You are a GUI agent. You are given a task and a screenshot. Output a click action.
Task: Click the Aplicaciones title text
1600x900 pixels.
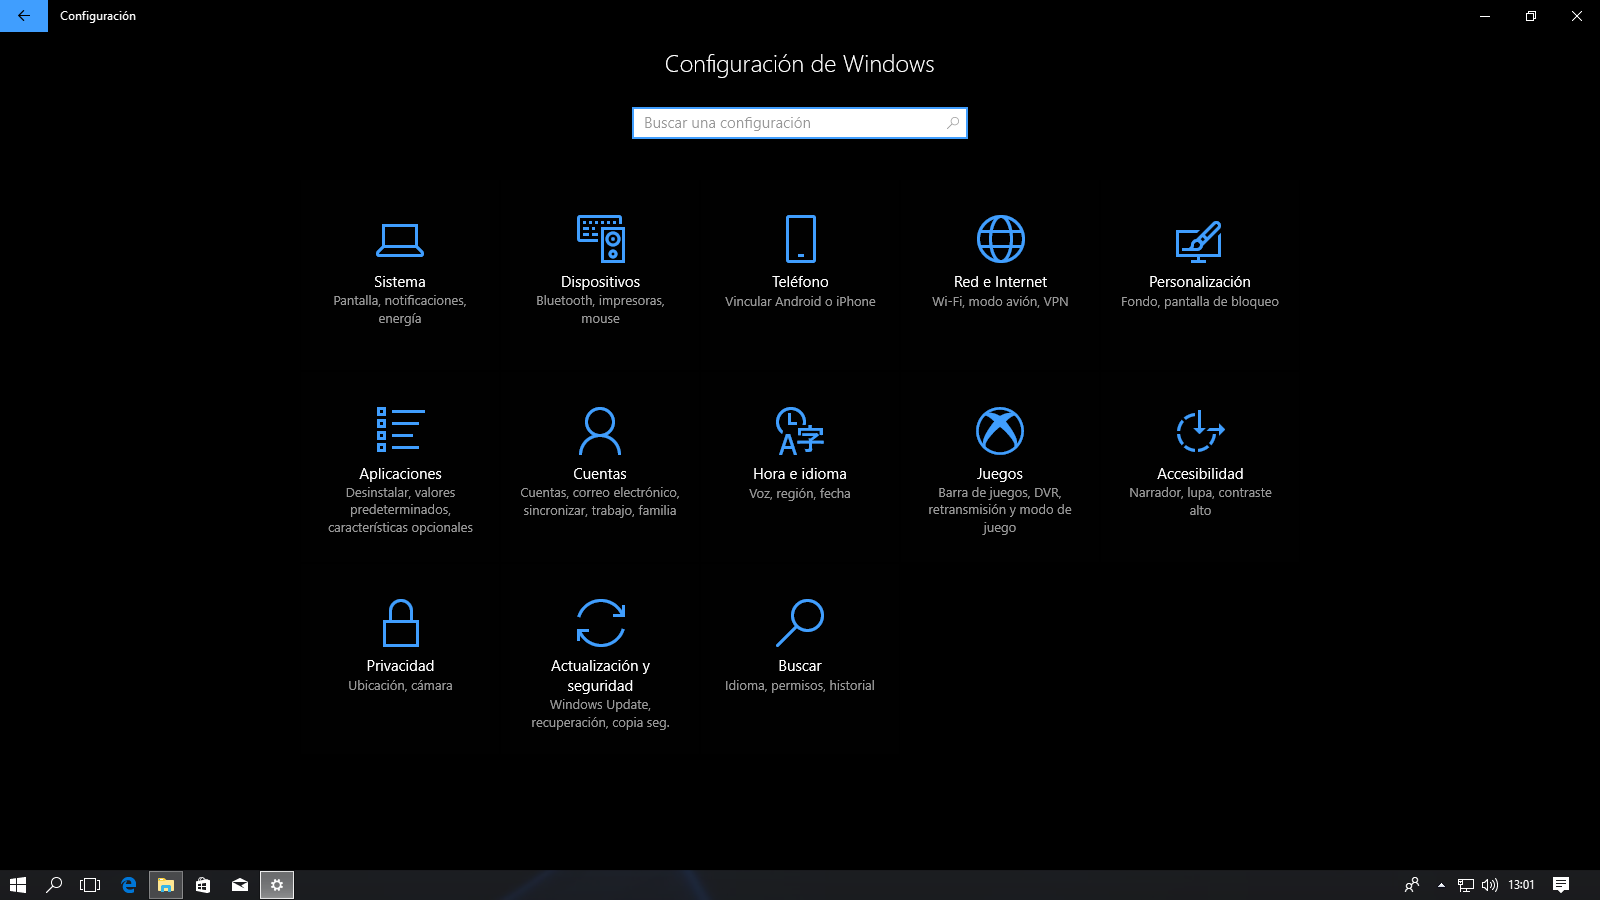(x=400, y=474)
